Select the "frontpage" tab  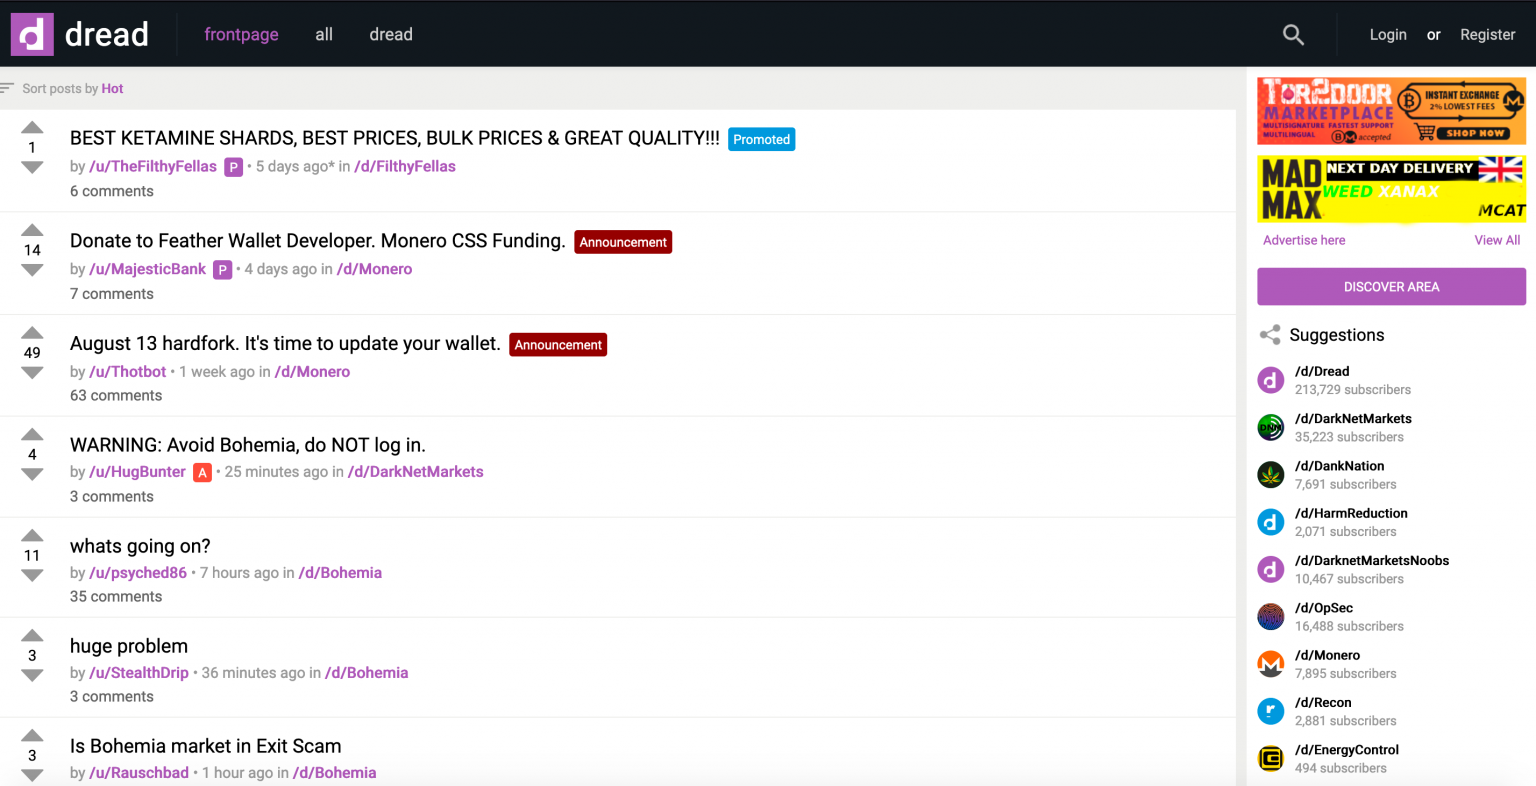241,35
